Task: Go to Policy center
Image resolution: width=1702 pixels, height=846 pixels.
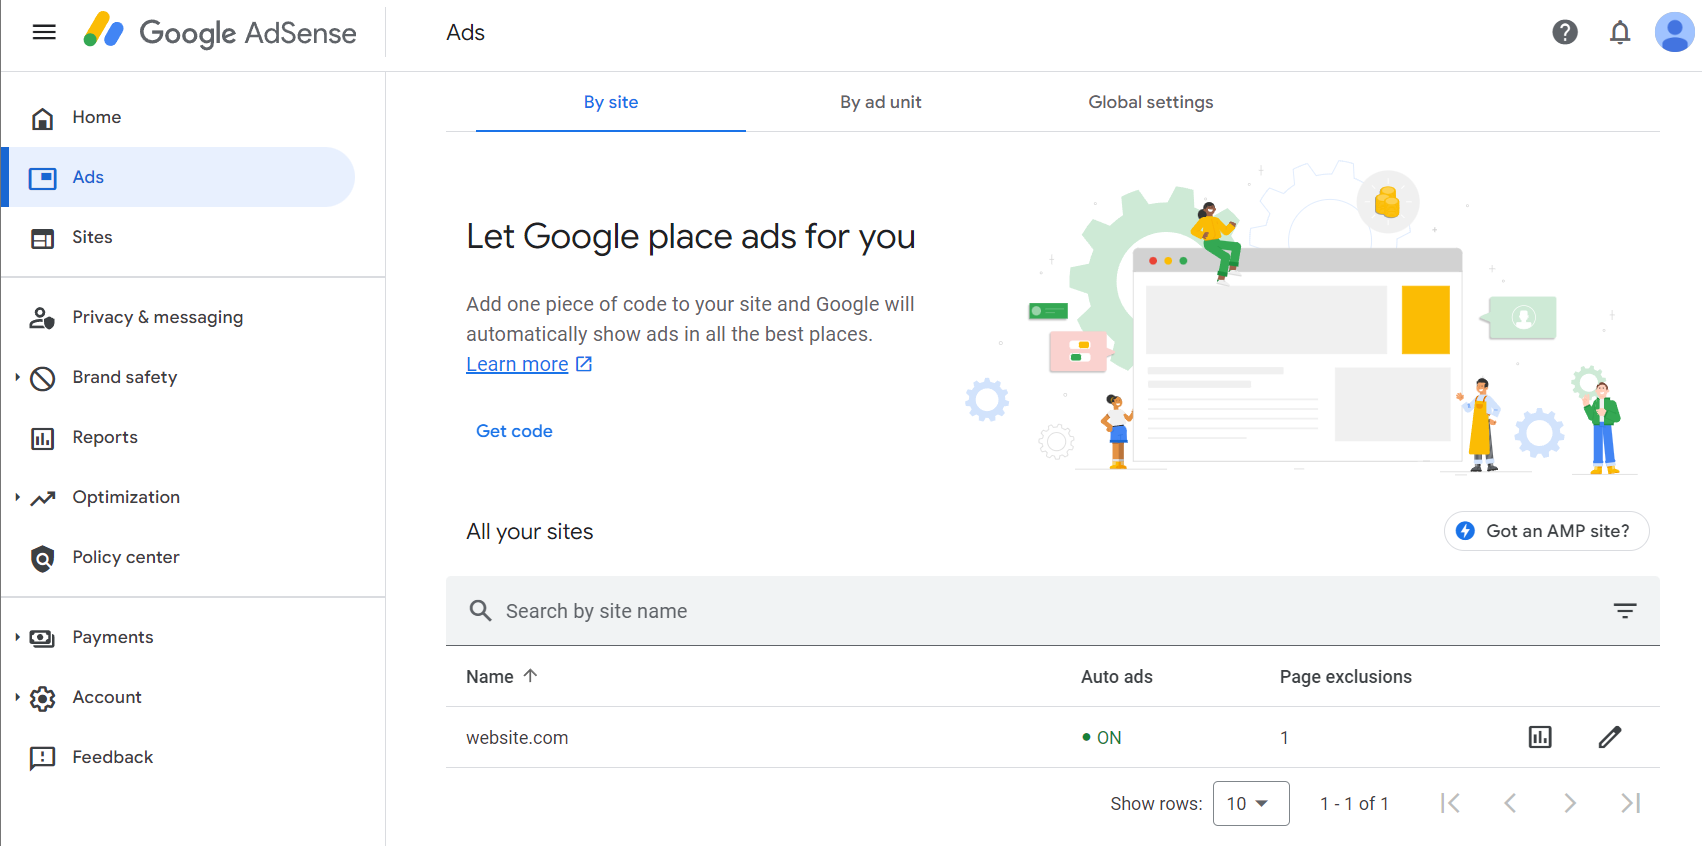Action: (178, 557)
